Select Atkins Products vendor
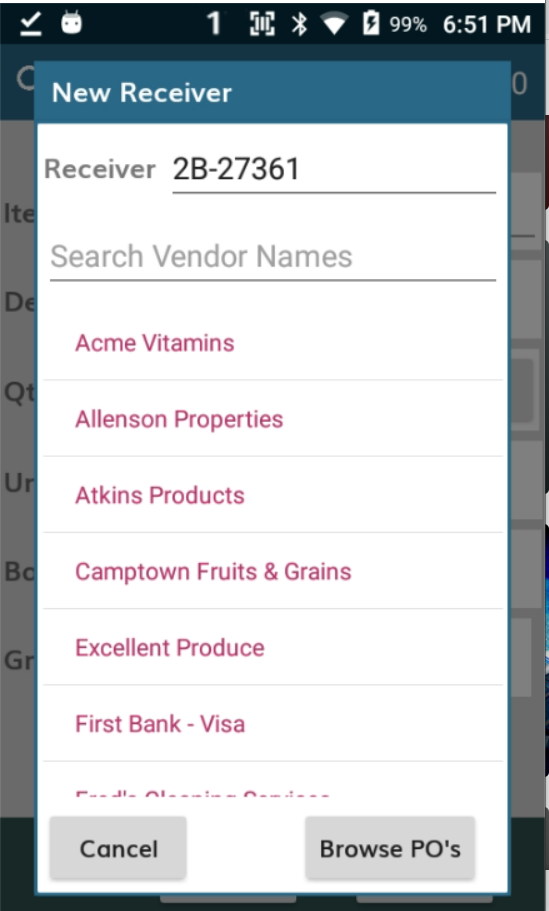 273,495
